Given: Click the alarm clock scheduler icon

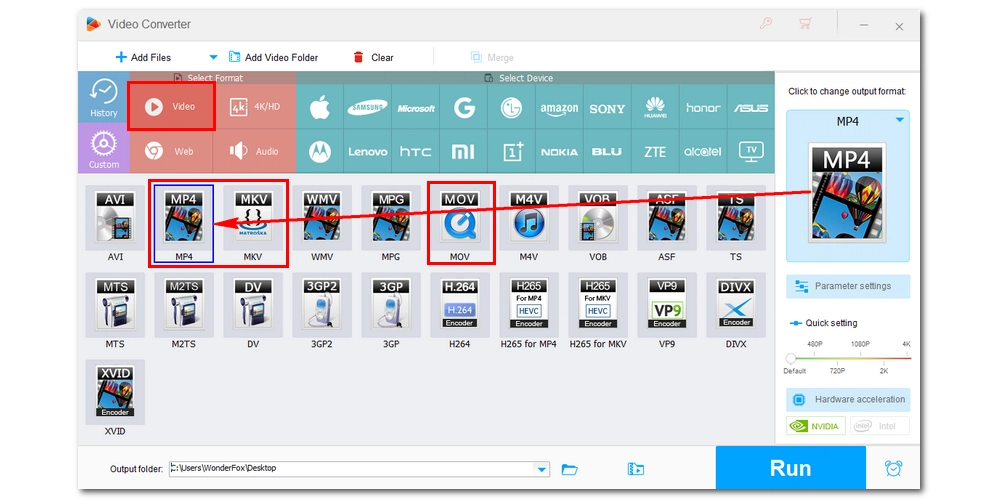Looking at the screenshot, I should [x=894, y=468].
